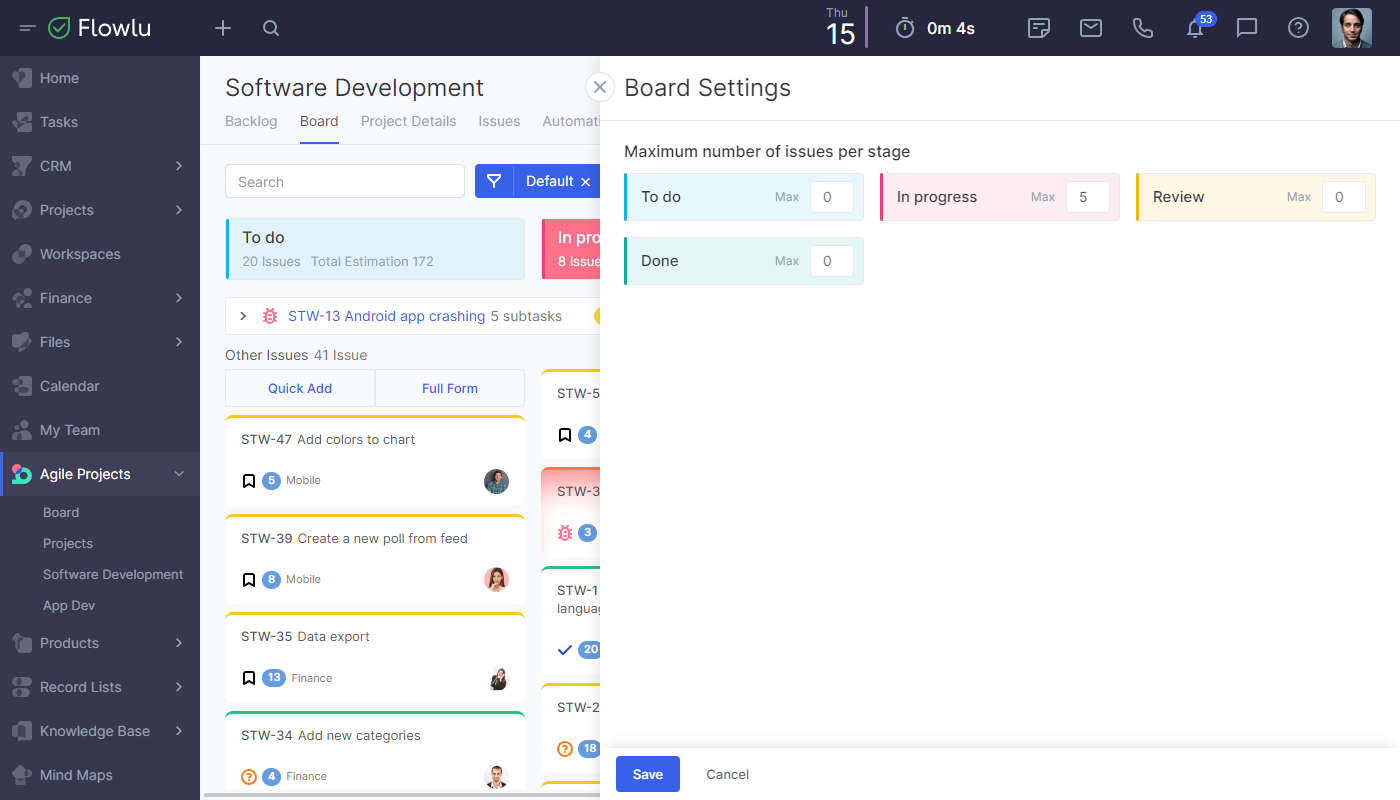This screenshot has height=800, width=1400.
Task: Click the timer stopwatch icon
Action: point(905,28)
